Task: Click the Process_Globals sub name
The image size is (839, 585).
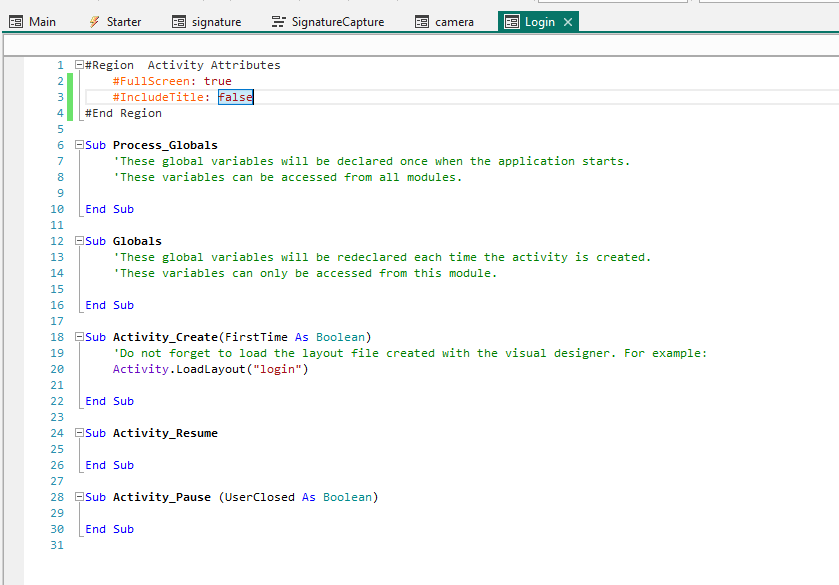Action: (165, 145)
